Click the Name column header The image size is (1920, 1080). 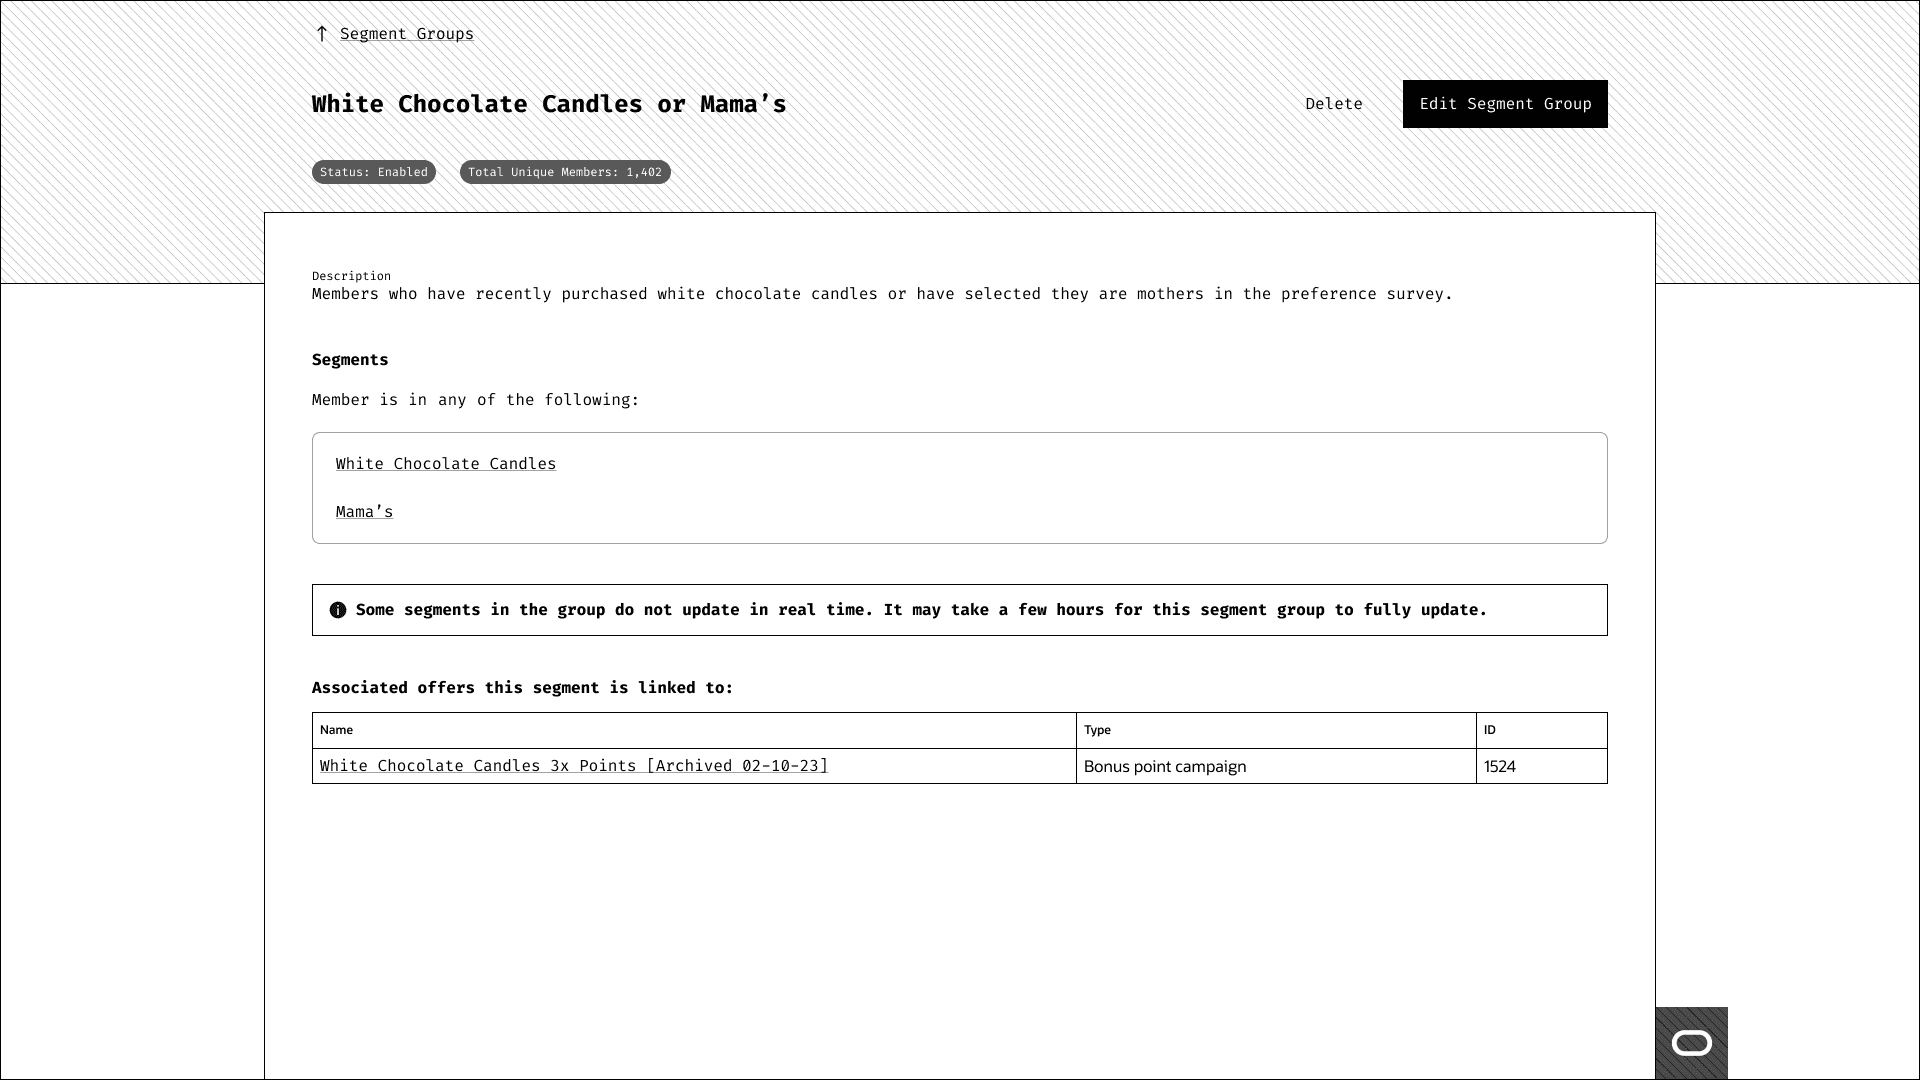[336, 730]
